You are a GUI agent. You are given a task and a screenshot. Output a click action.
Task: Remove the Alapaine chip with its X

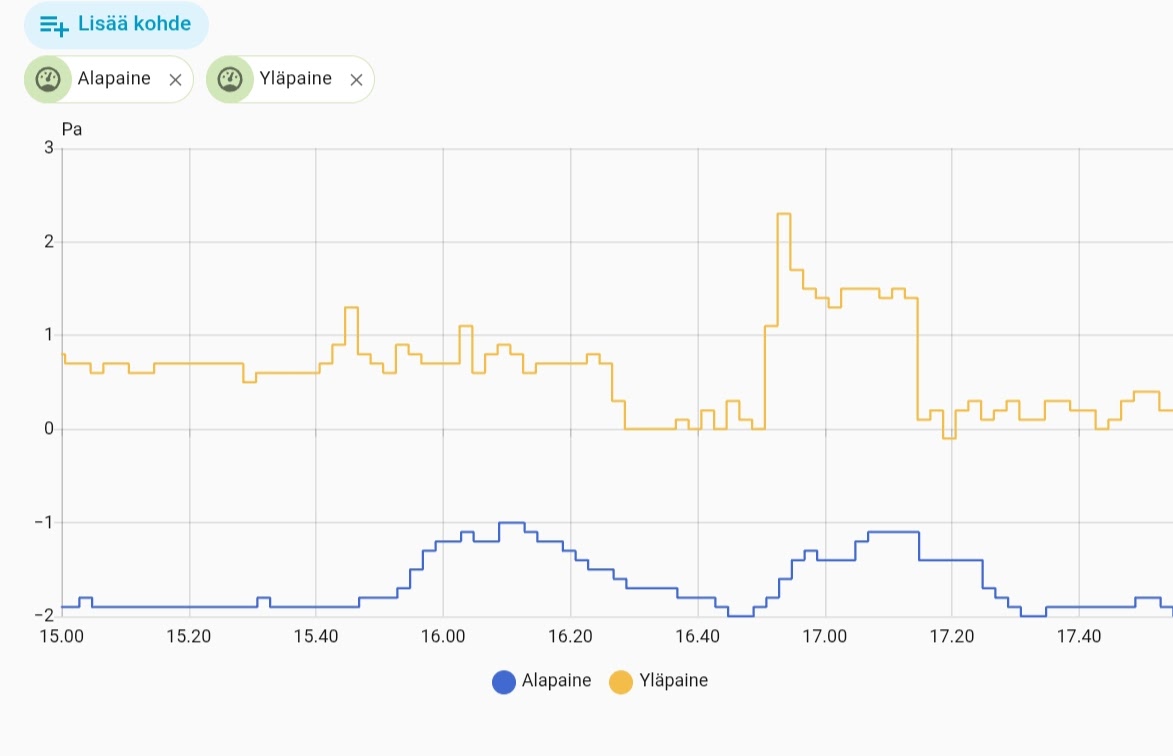coord(175,80)
